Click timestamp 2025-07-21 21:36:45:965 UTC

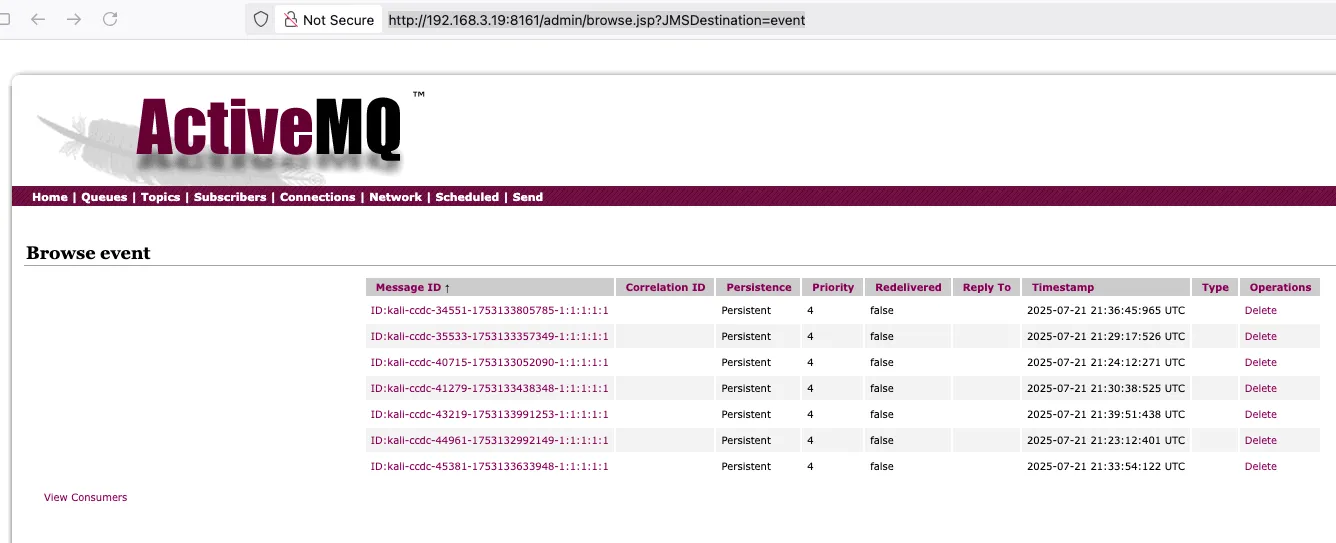[x=1106, y=310]
